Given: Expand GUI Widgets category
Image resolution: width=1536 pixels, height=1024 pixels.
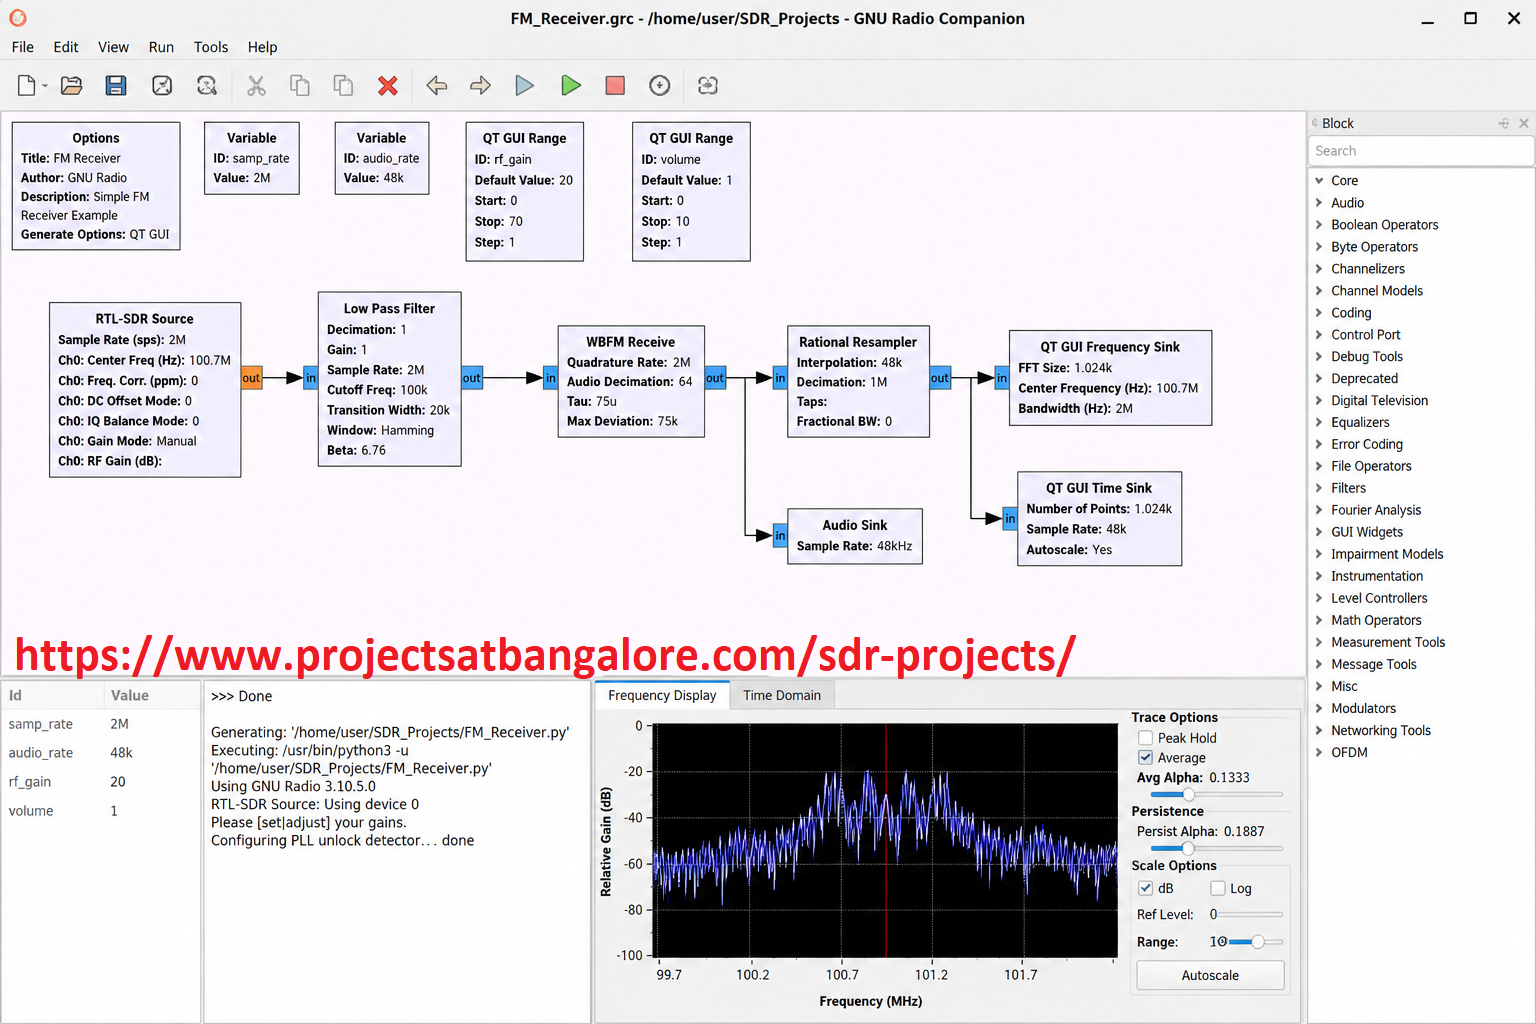Looking at the screenshot, I should click(x=1319, y=532).
